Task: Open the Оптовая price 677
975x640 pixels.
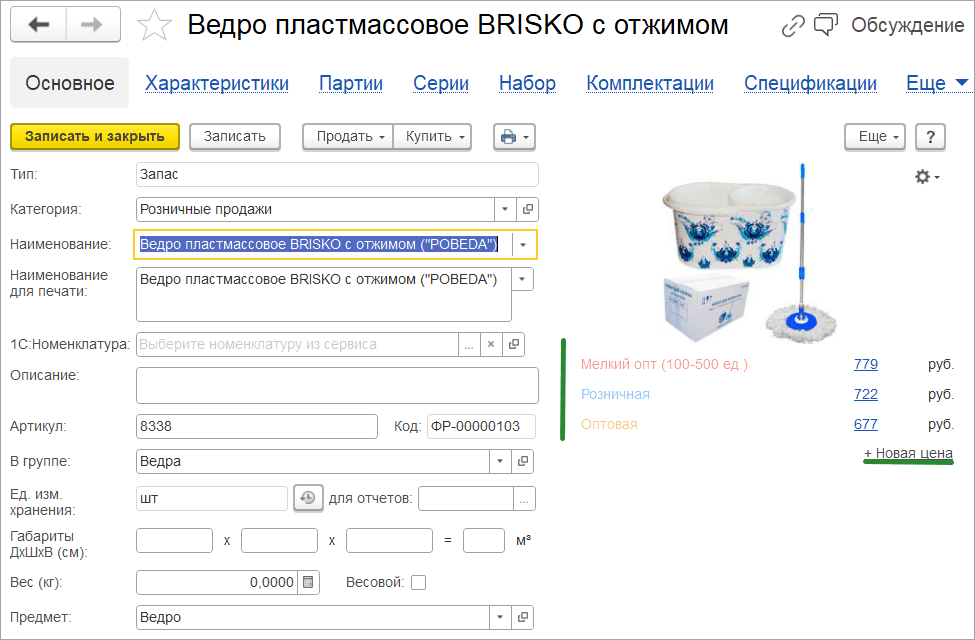Action: 866,425
